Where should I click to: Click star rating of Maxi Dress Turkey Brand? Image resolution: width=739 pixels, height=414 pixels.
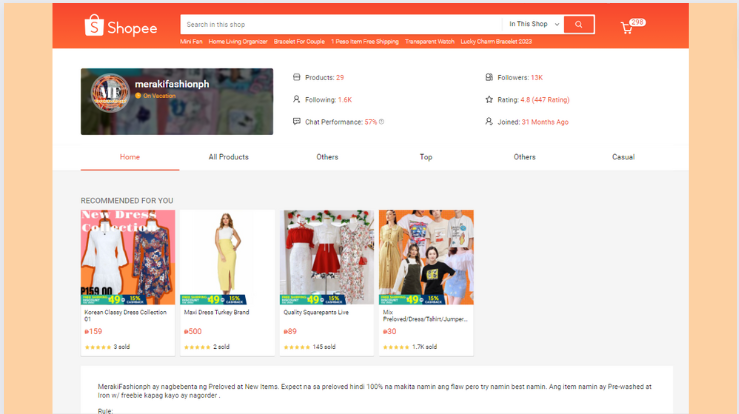197,347
